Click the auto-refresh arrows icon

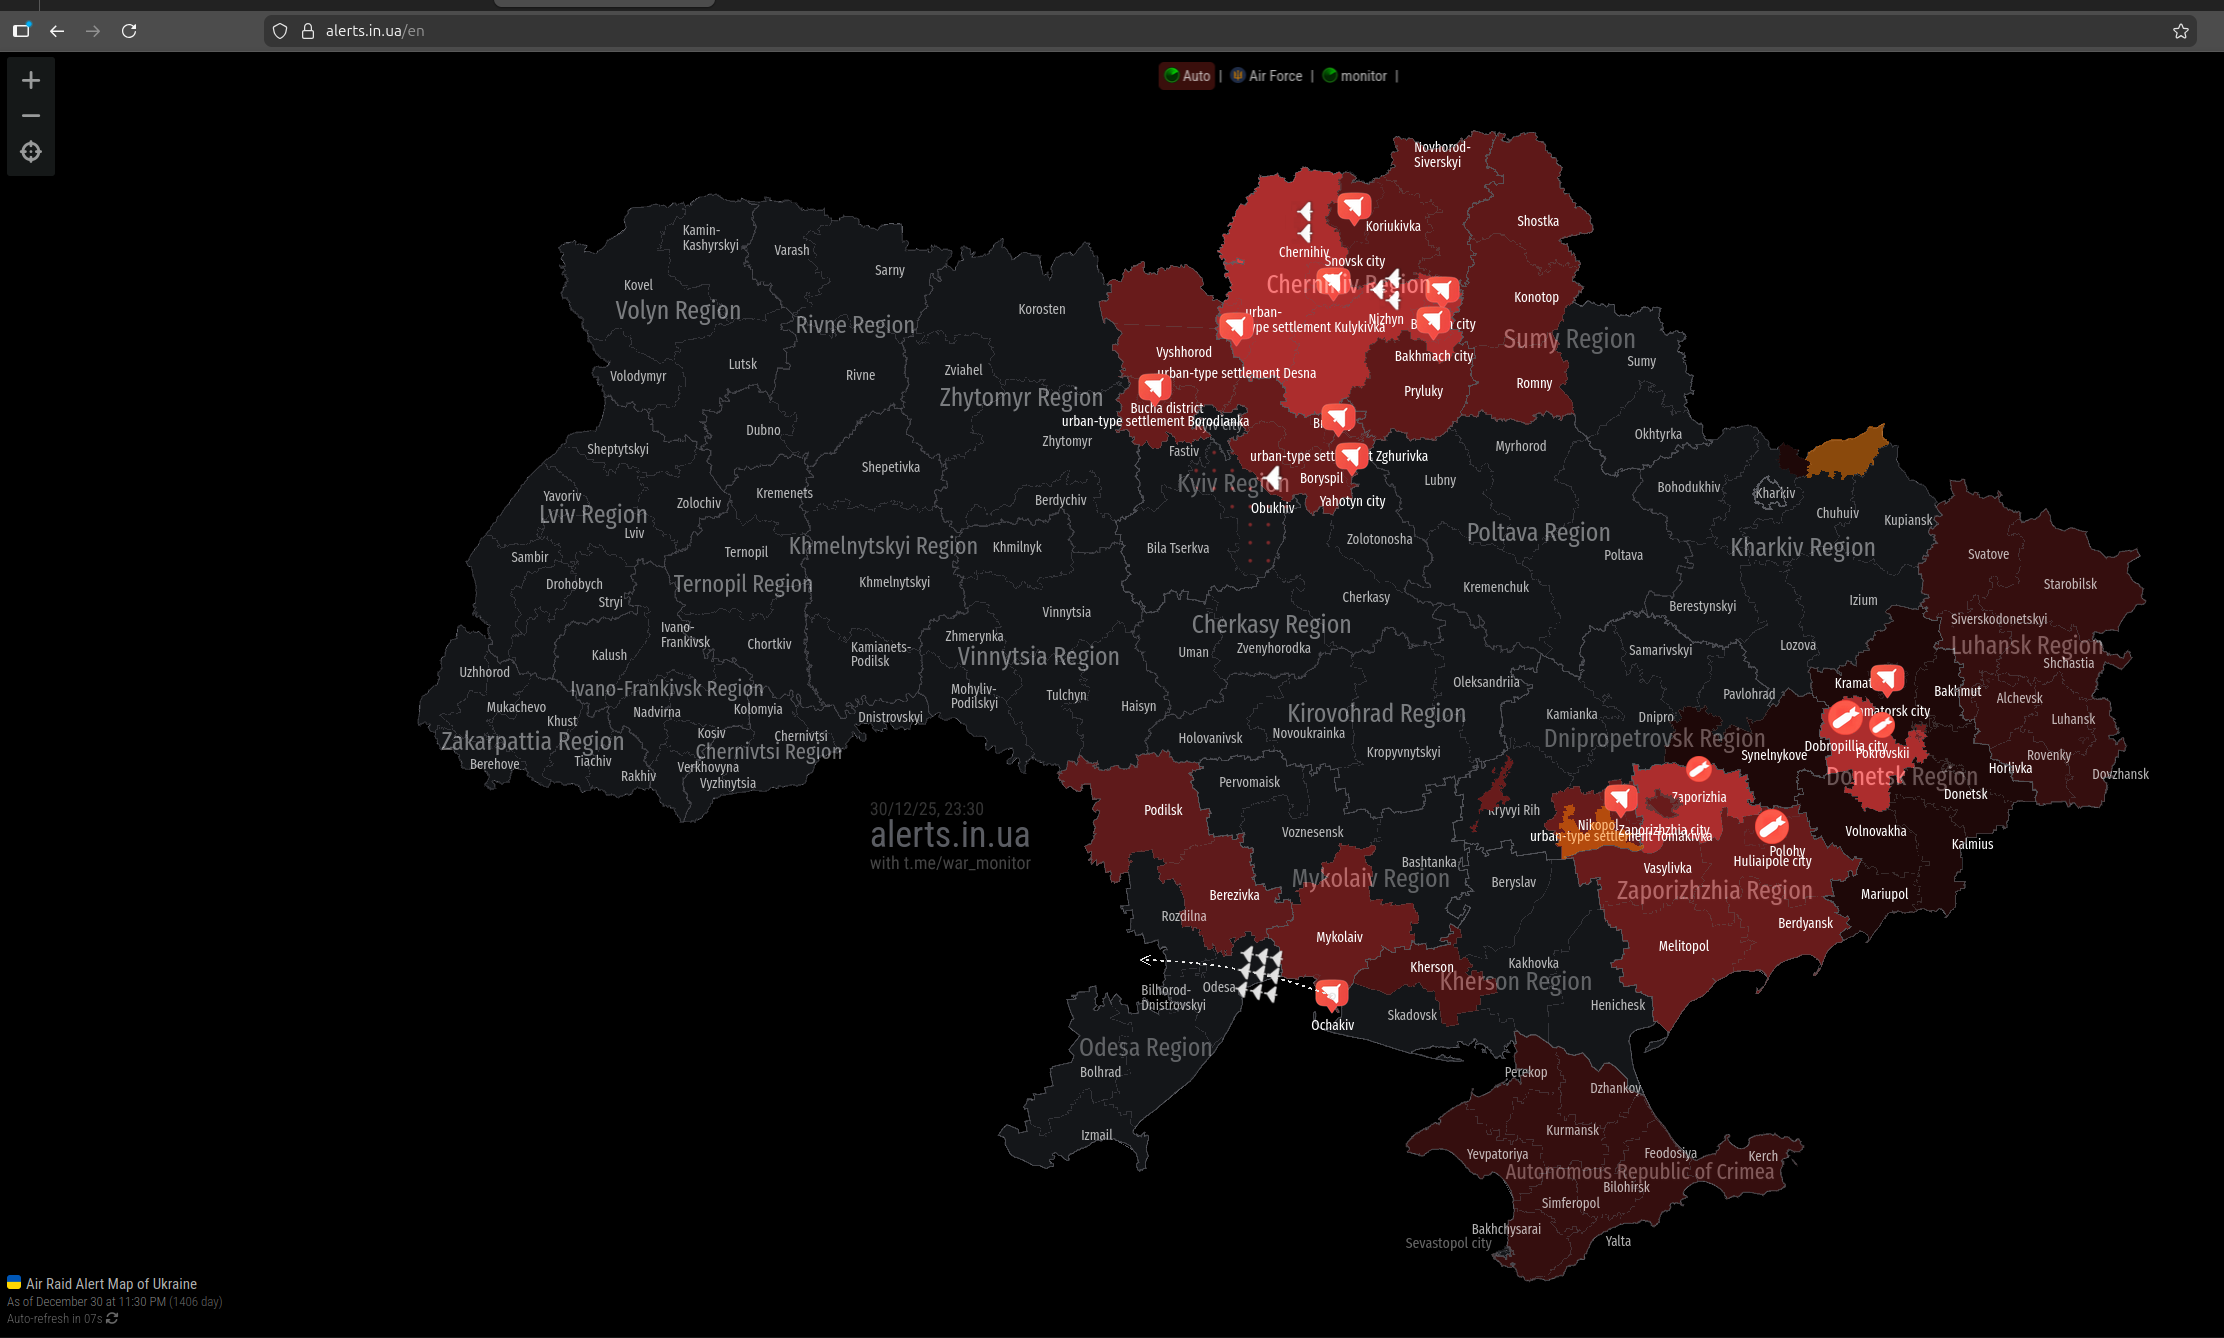(x=112, y=1319)
